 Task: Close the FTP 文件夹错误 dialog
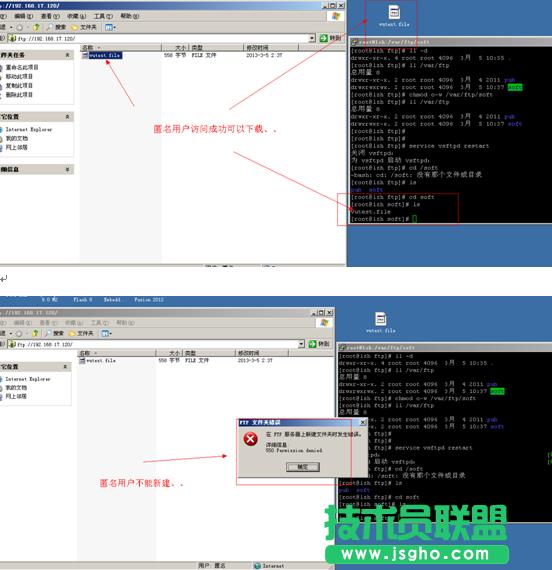tap(363, 422)
